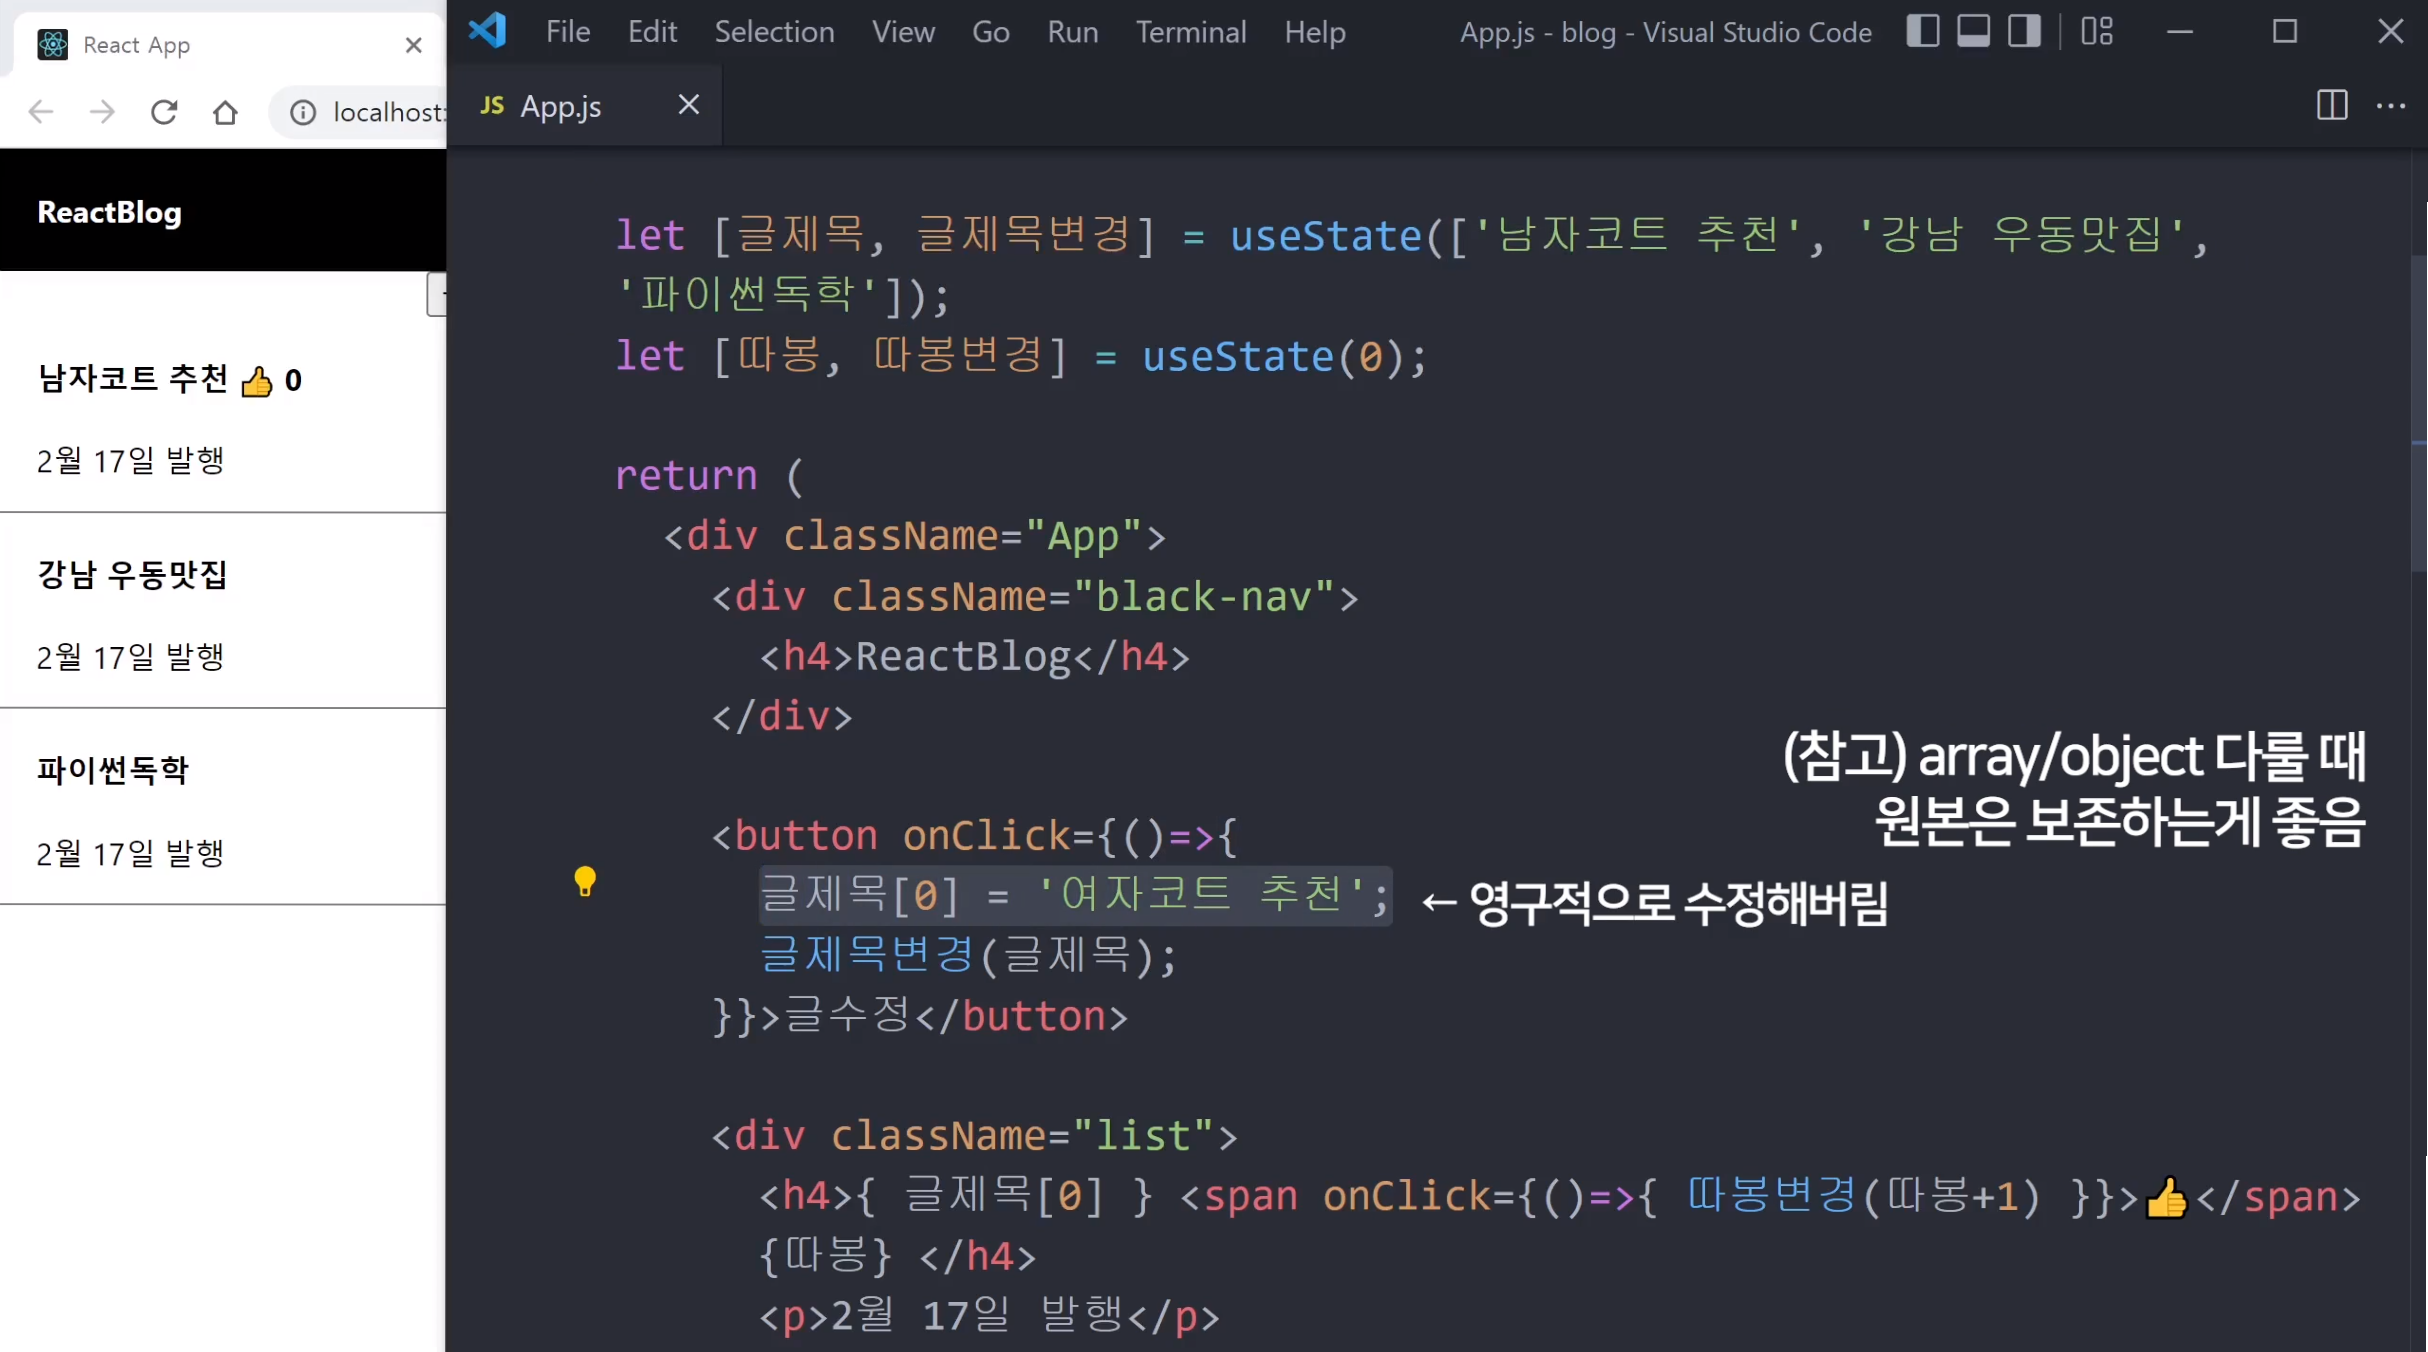This screenshot has height=1352, width=2428.
Task: Toggle the primary side bar layout icon
Action: pos(1922,32)
